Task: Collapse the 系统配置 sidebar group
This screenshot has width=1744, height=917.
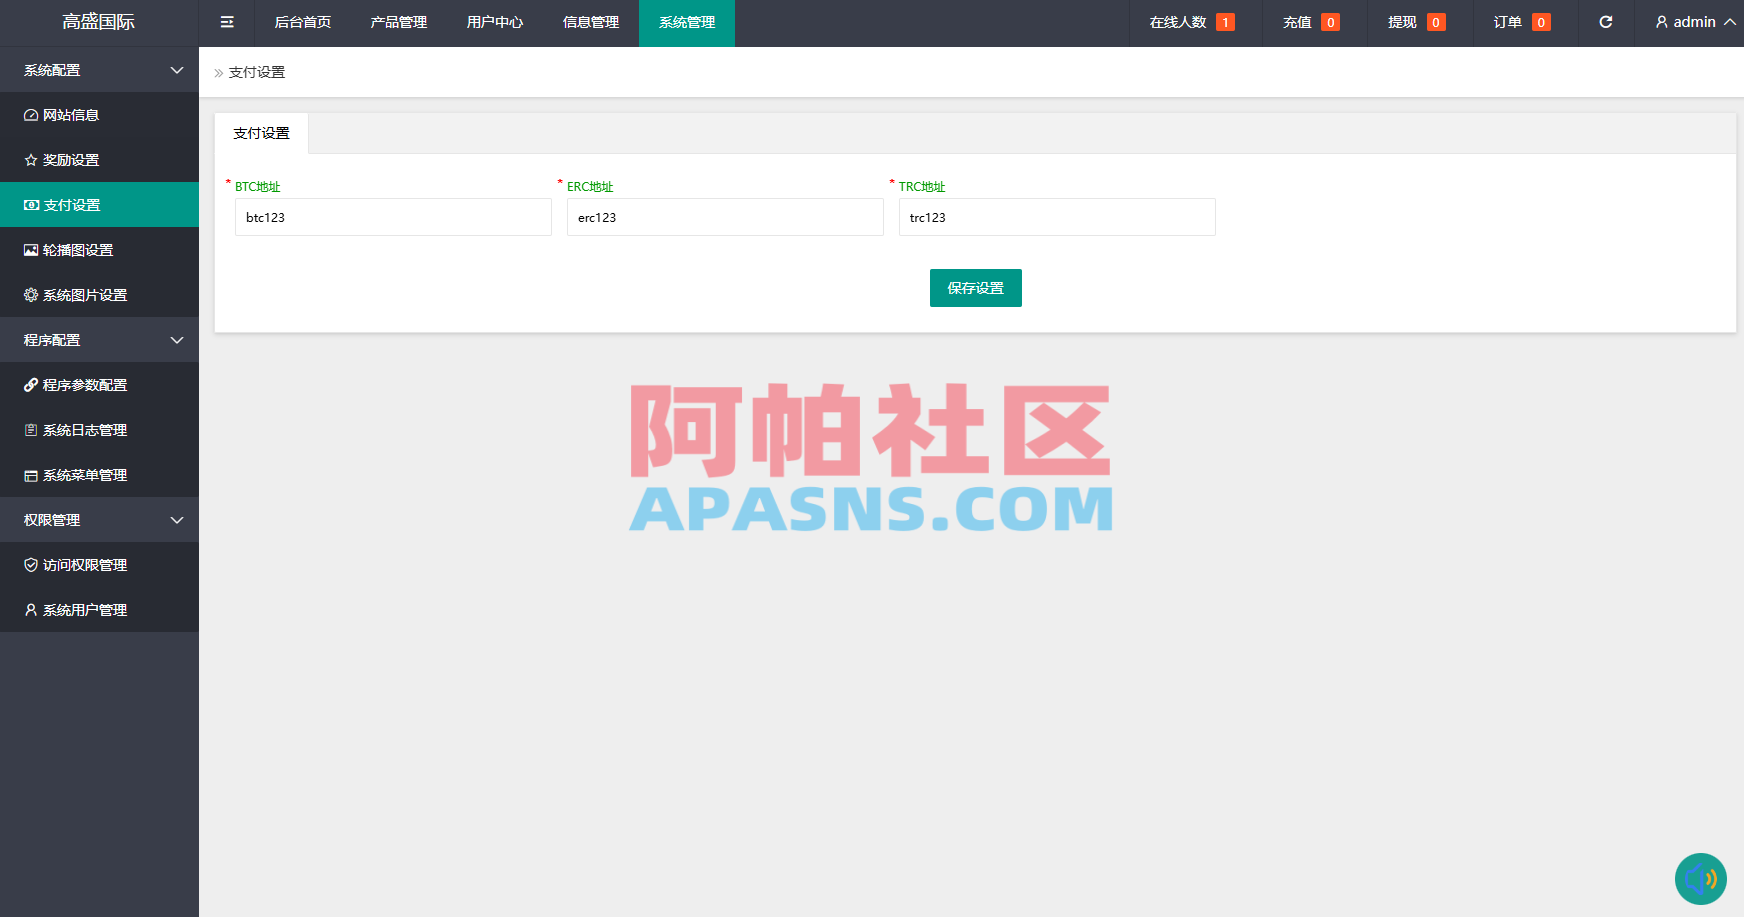Action: pos(99,70)
